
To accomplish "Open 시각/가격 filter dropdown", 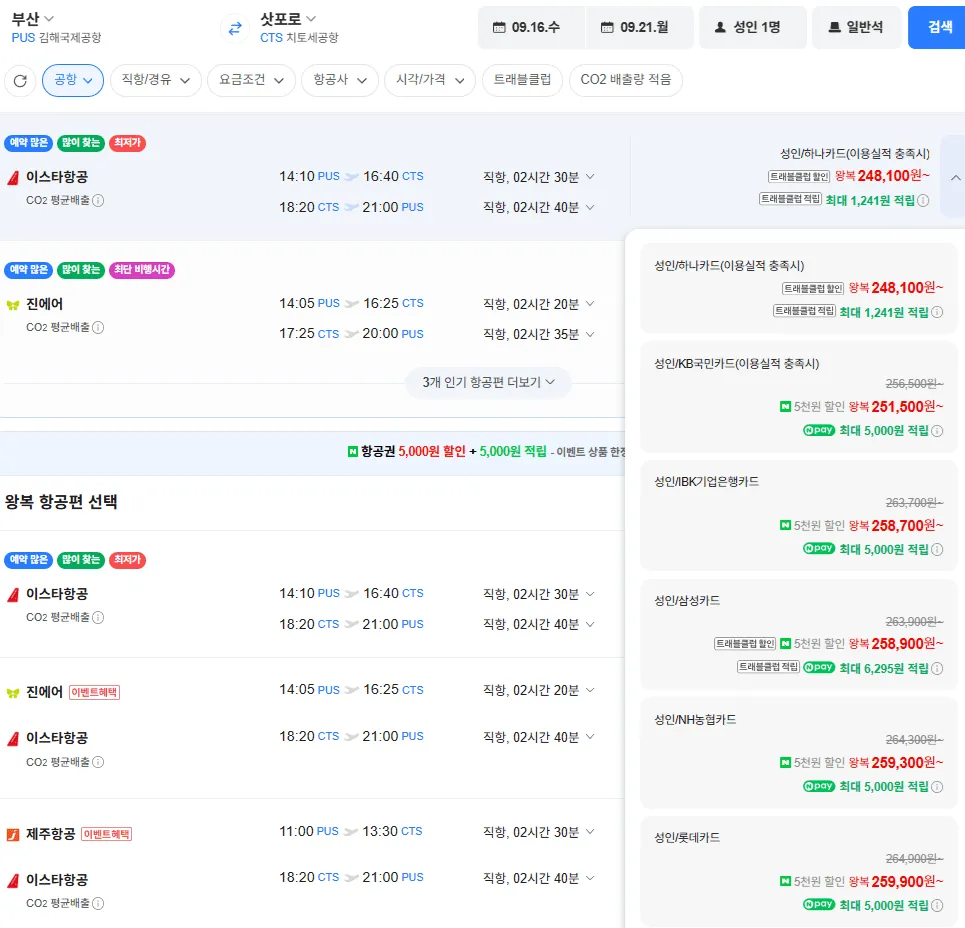I will click(x=430, y=80).
